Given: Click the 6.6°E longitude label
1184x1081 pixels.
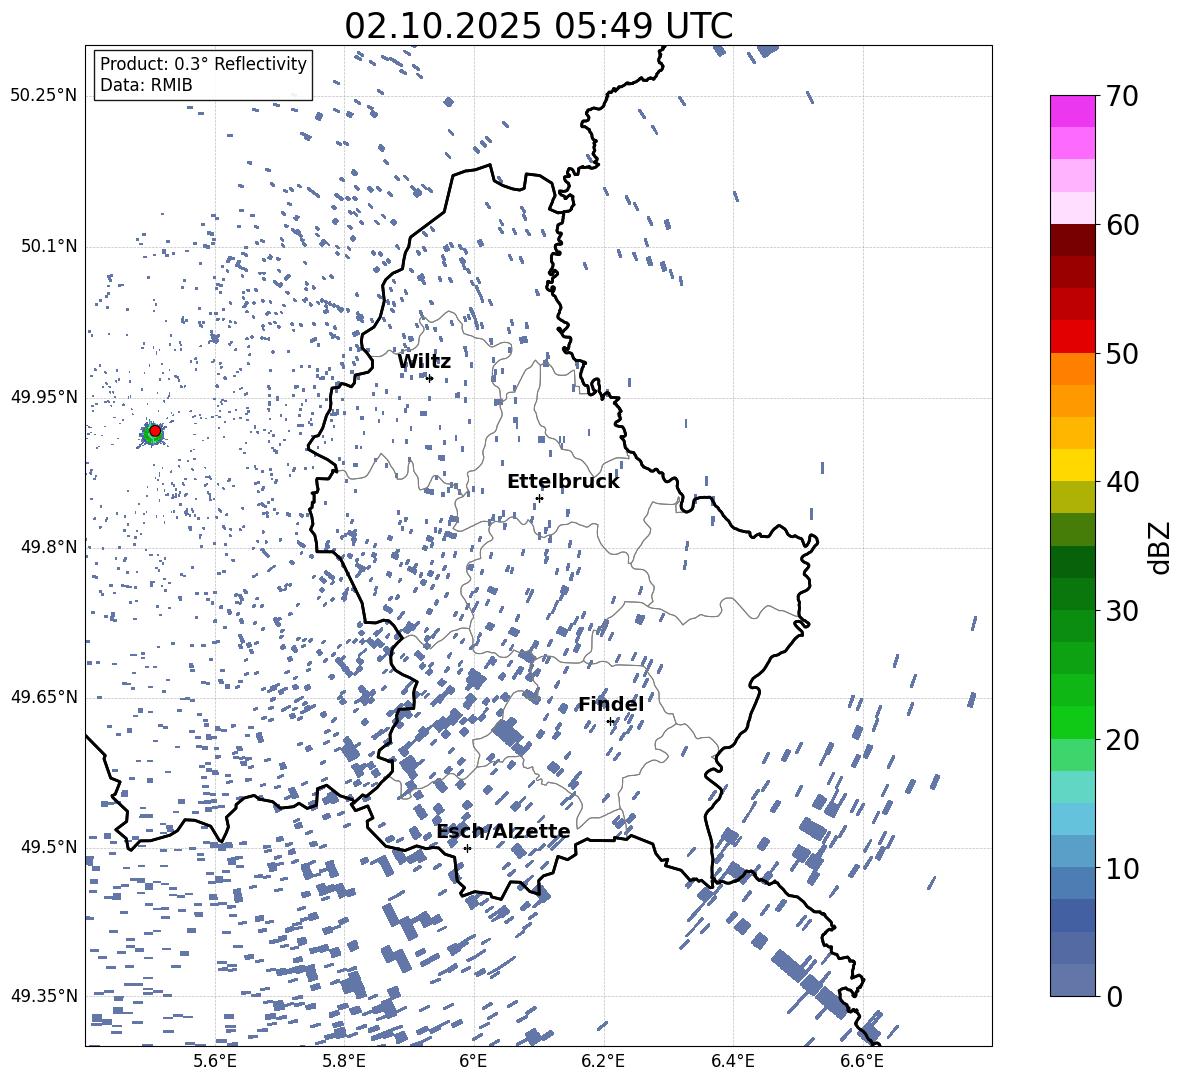Looking at the screenshot, I should 862,1061.
